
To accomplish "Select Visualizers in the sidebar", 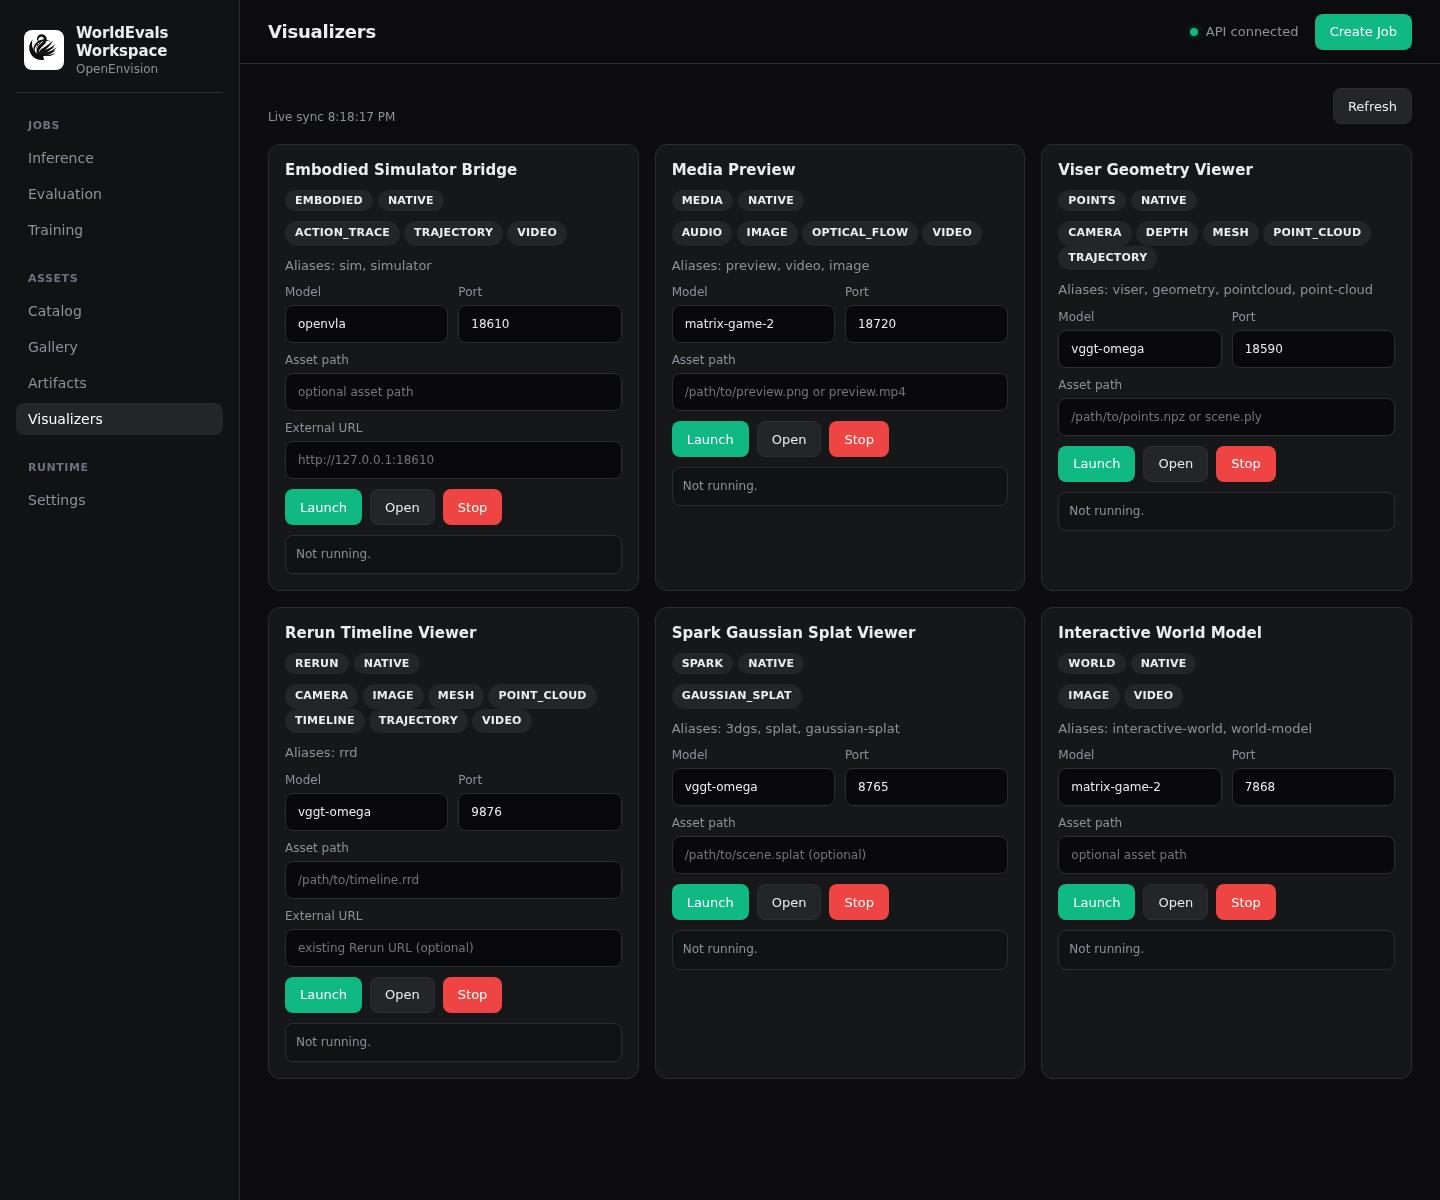I will (x=119, y=419).
